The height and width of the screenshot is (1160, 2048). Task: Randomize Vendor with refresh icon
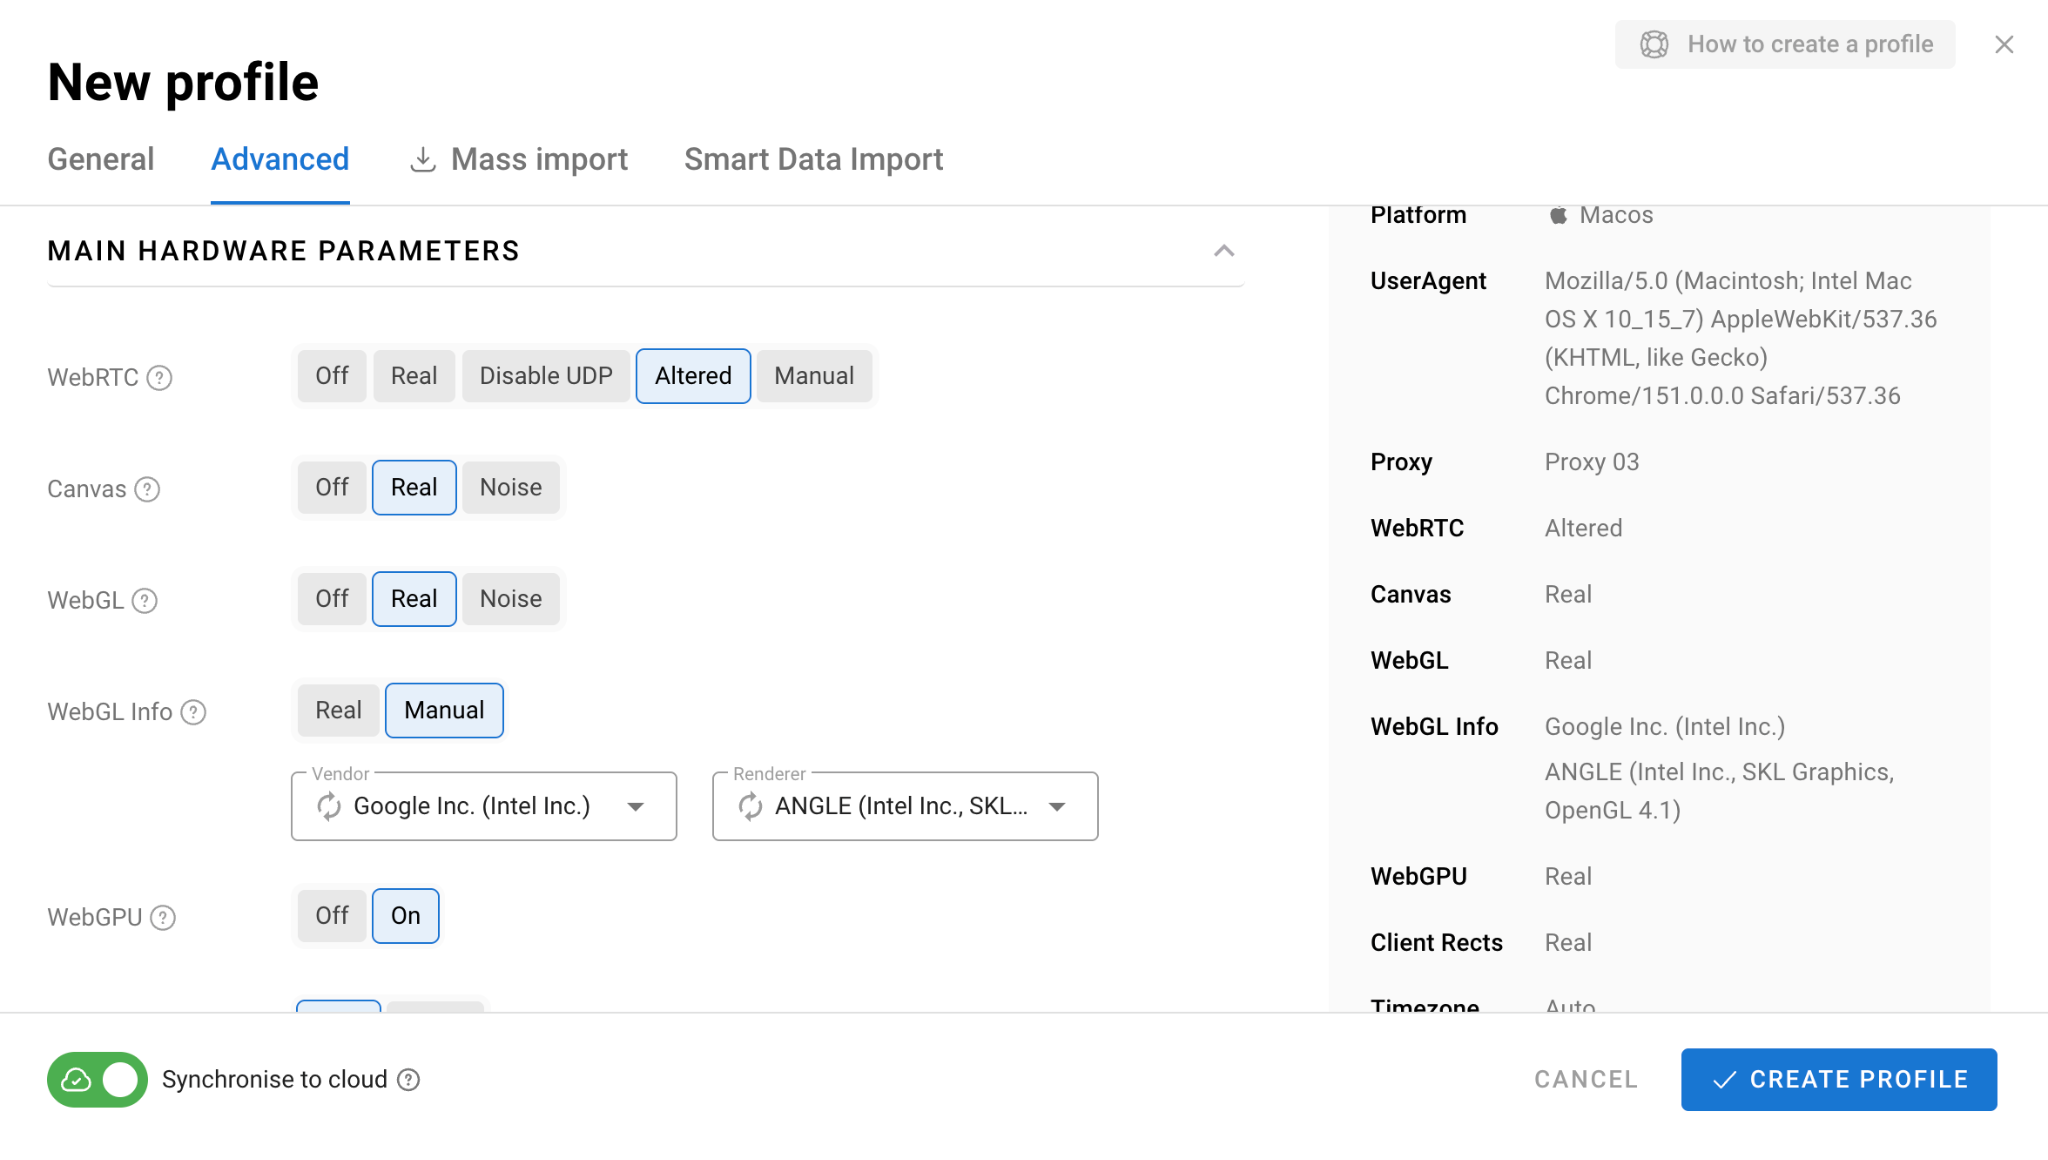[329, 806]
